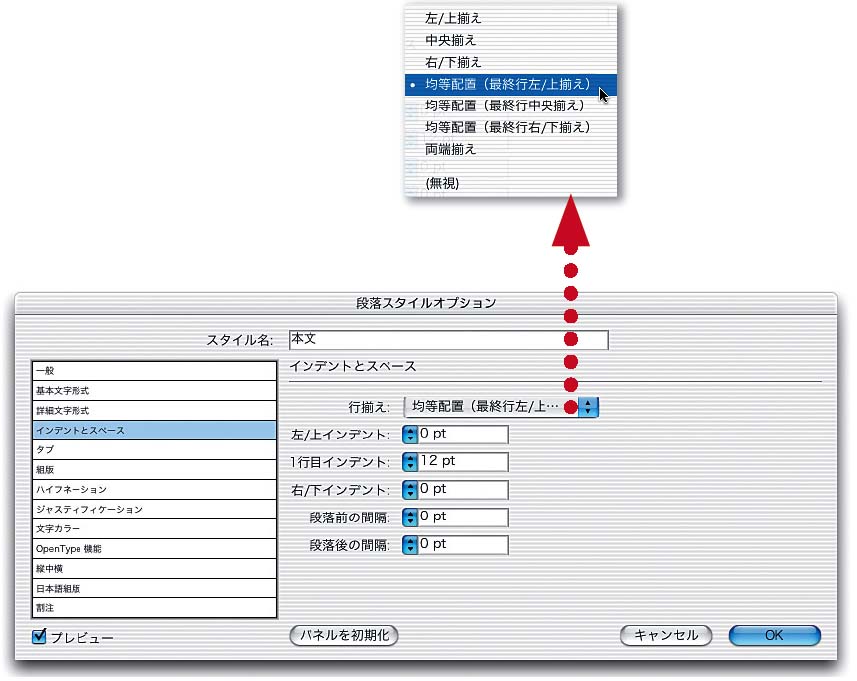Select 均等配置（最終行右/下揃え） option
Viewport: 857px width, 681px height.
point(510,127)
